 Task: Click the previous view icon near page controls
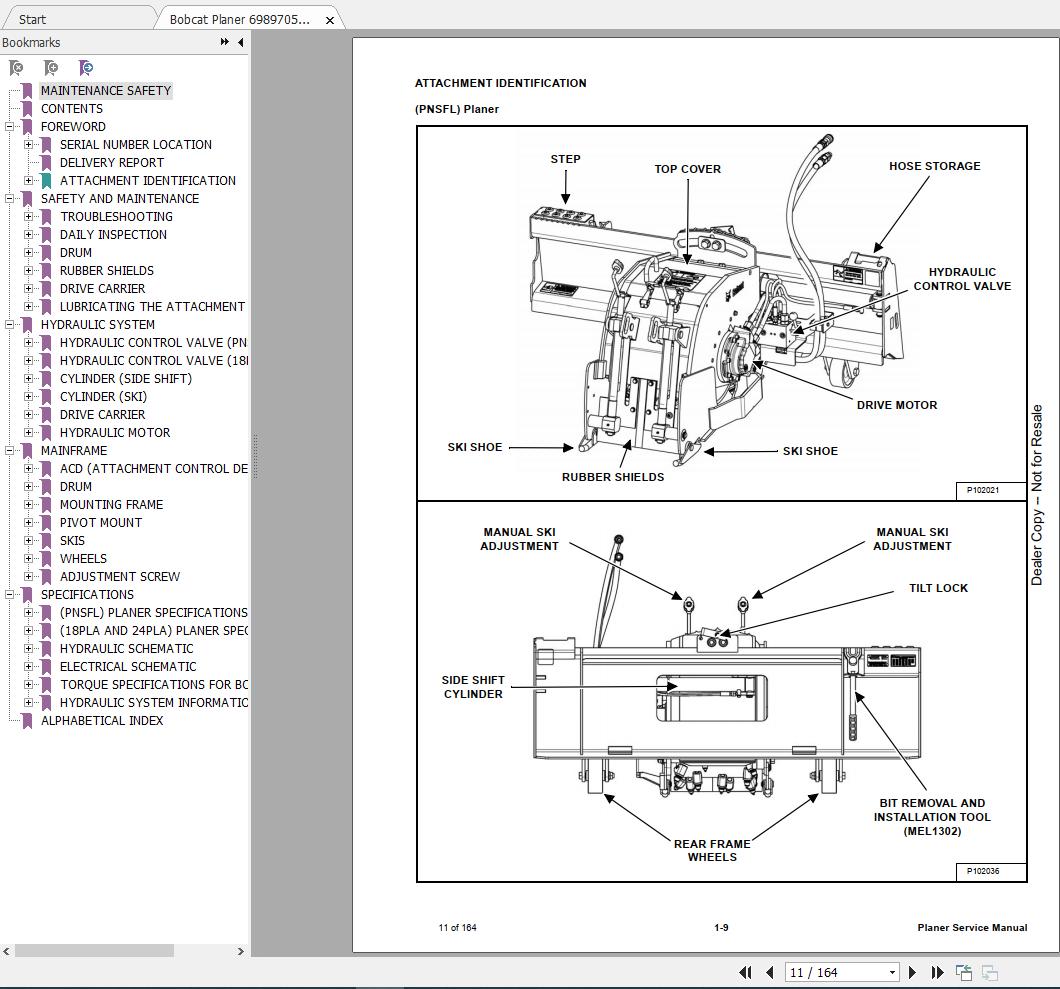tap(963, 972)
